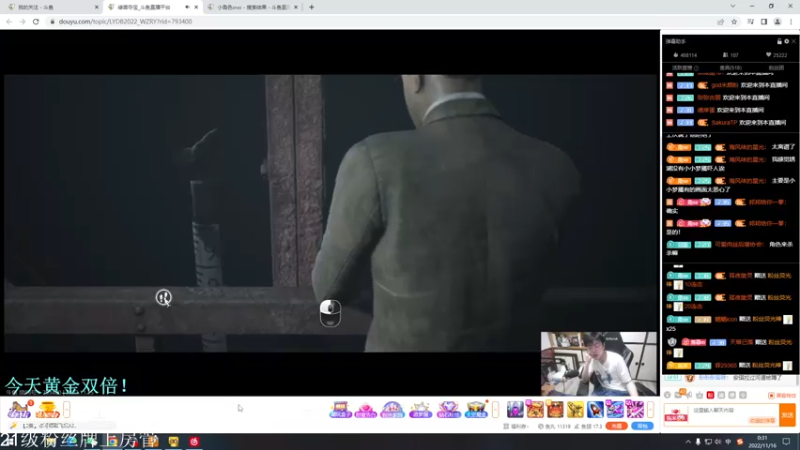Open the tab search chevron
This screenshot has width=800, height=450.
pyautogui.click(x=733, y=6)
